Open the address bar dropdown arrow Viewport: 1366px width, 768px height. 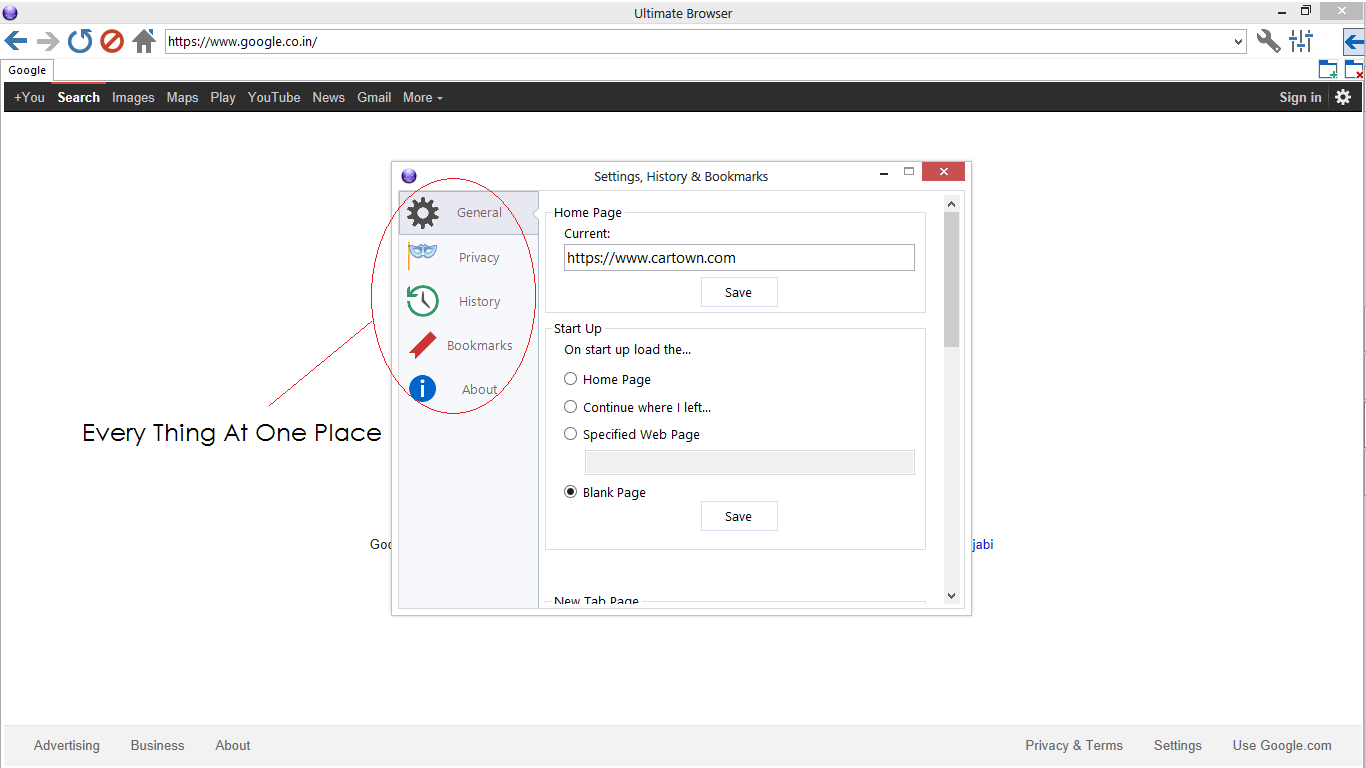1240,41
